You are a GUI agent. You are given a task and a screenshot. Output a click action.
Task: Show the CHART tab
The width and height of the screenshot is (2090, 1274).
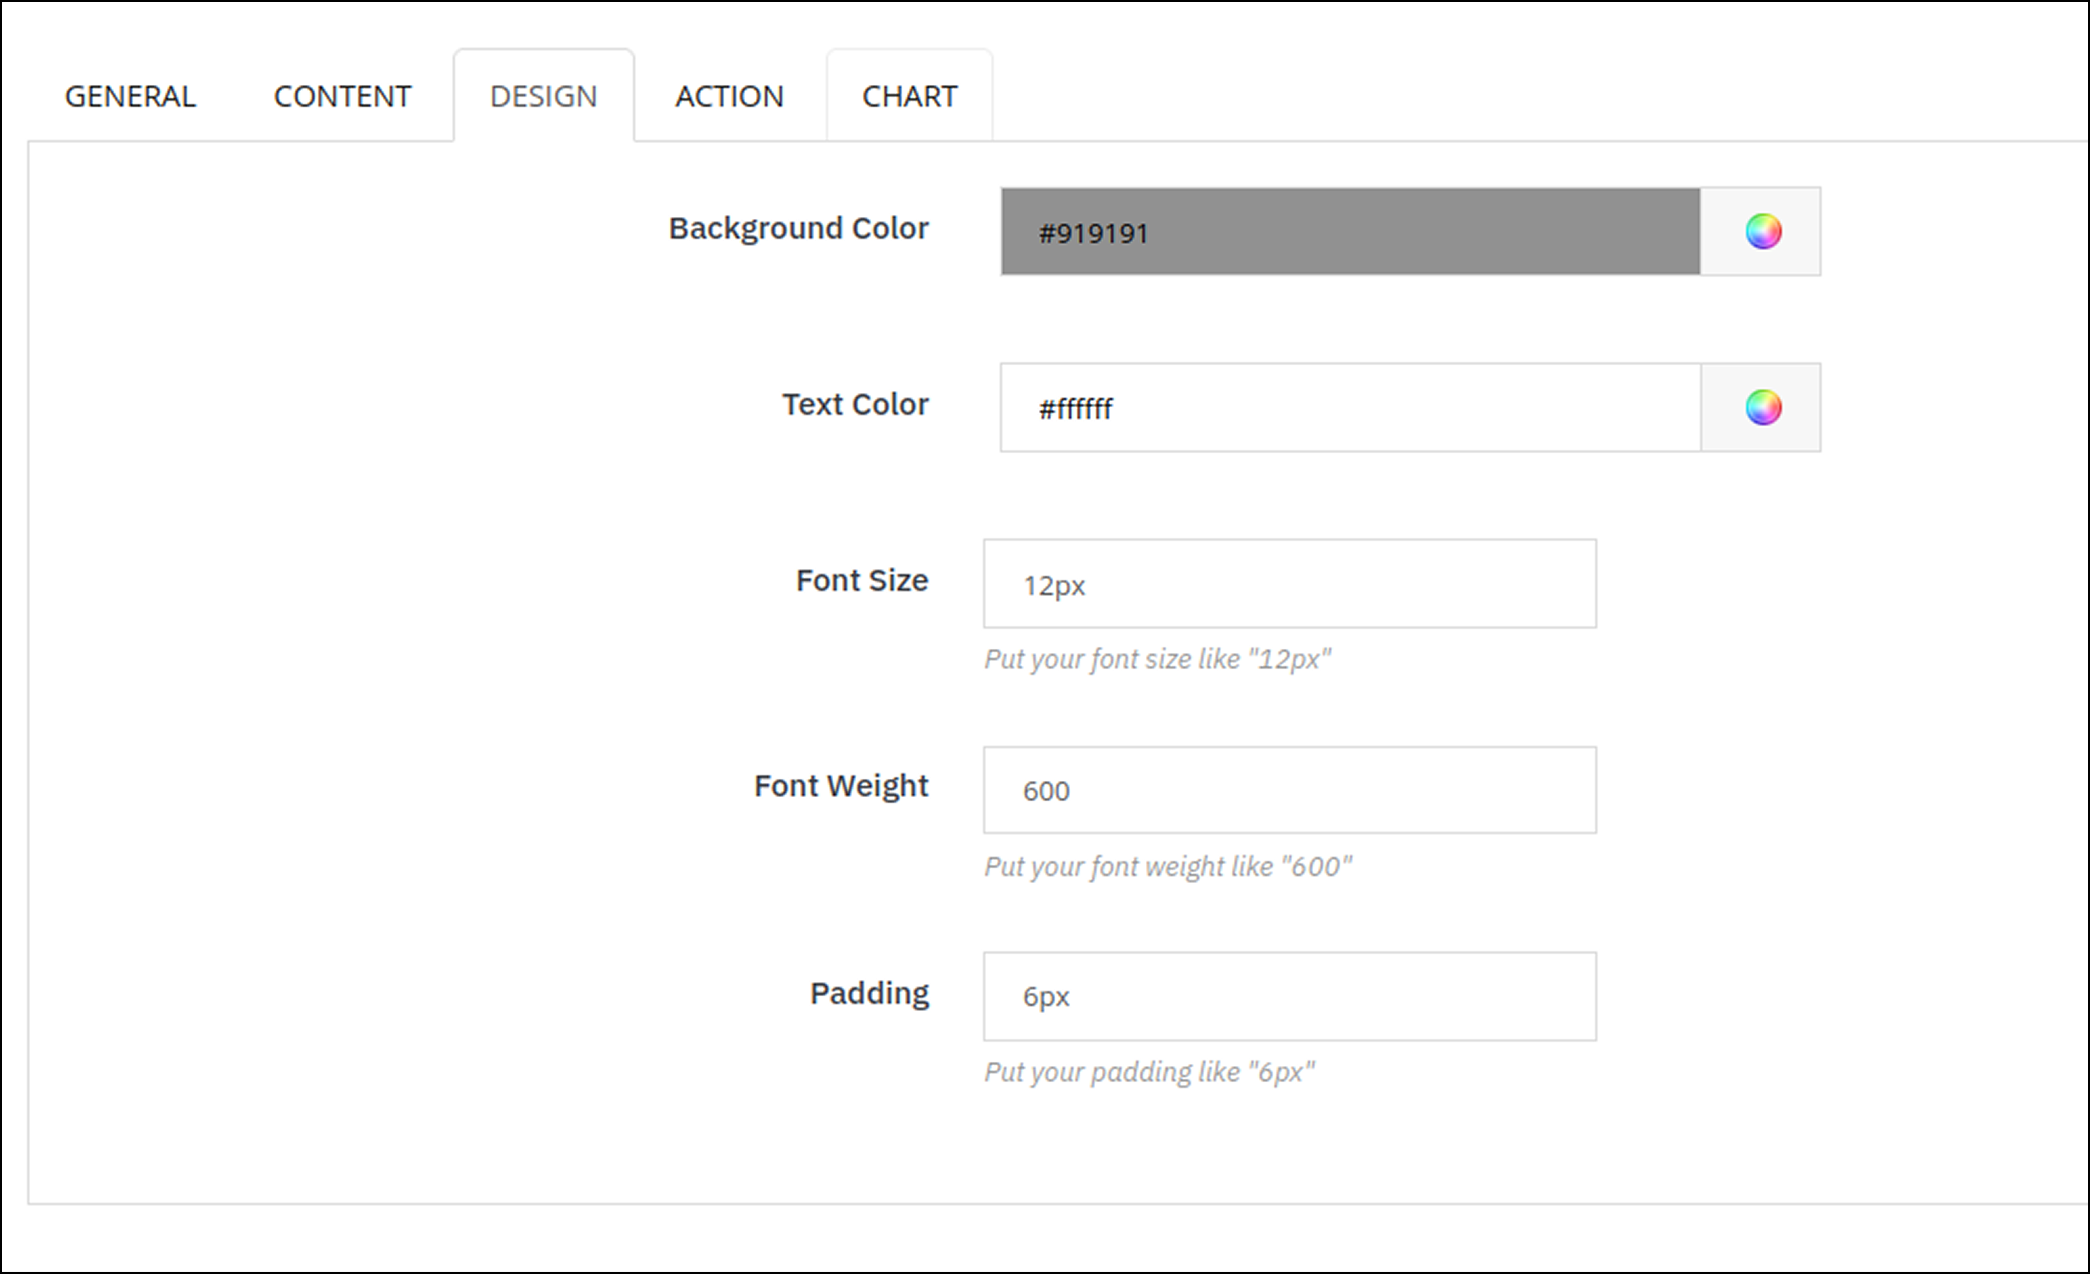(909, 96)
